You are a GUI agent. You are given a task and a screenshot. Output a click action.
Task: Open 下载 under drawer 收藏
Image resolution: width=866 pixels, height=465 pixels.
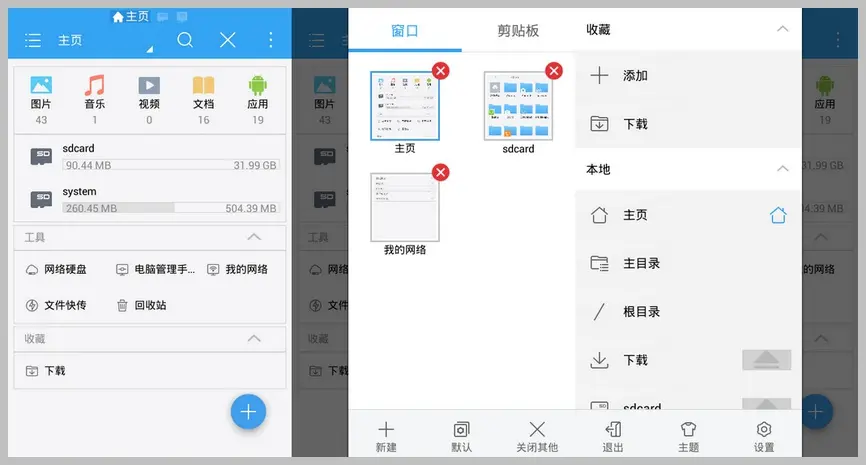click(688, 124)
